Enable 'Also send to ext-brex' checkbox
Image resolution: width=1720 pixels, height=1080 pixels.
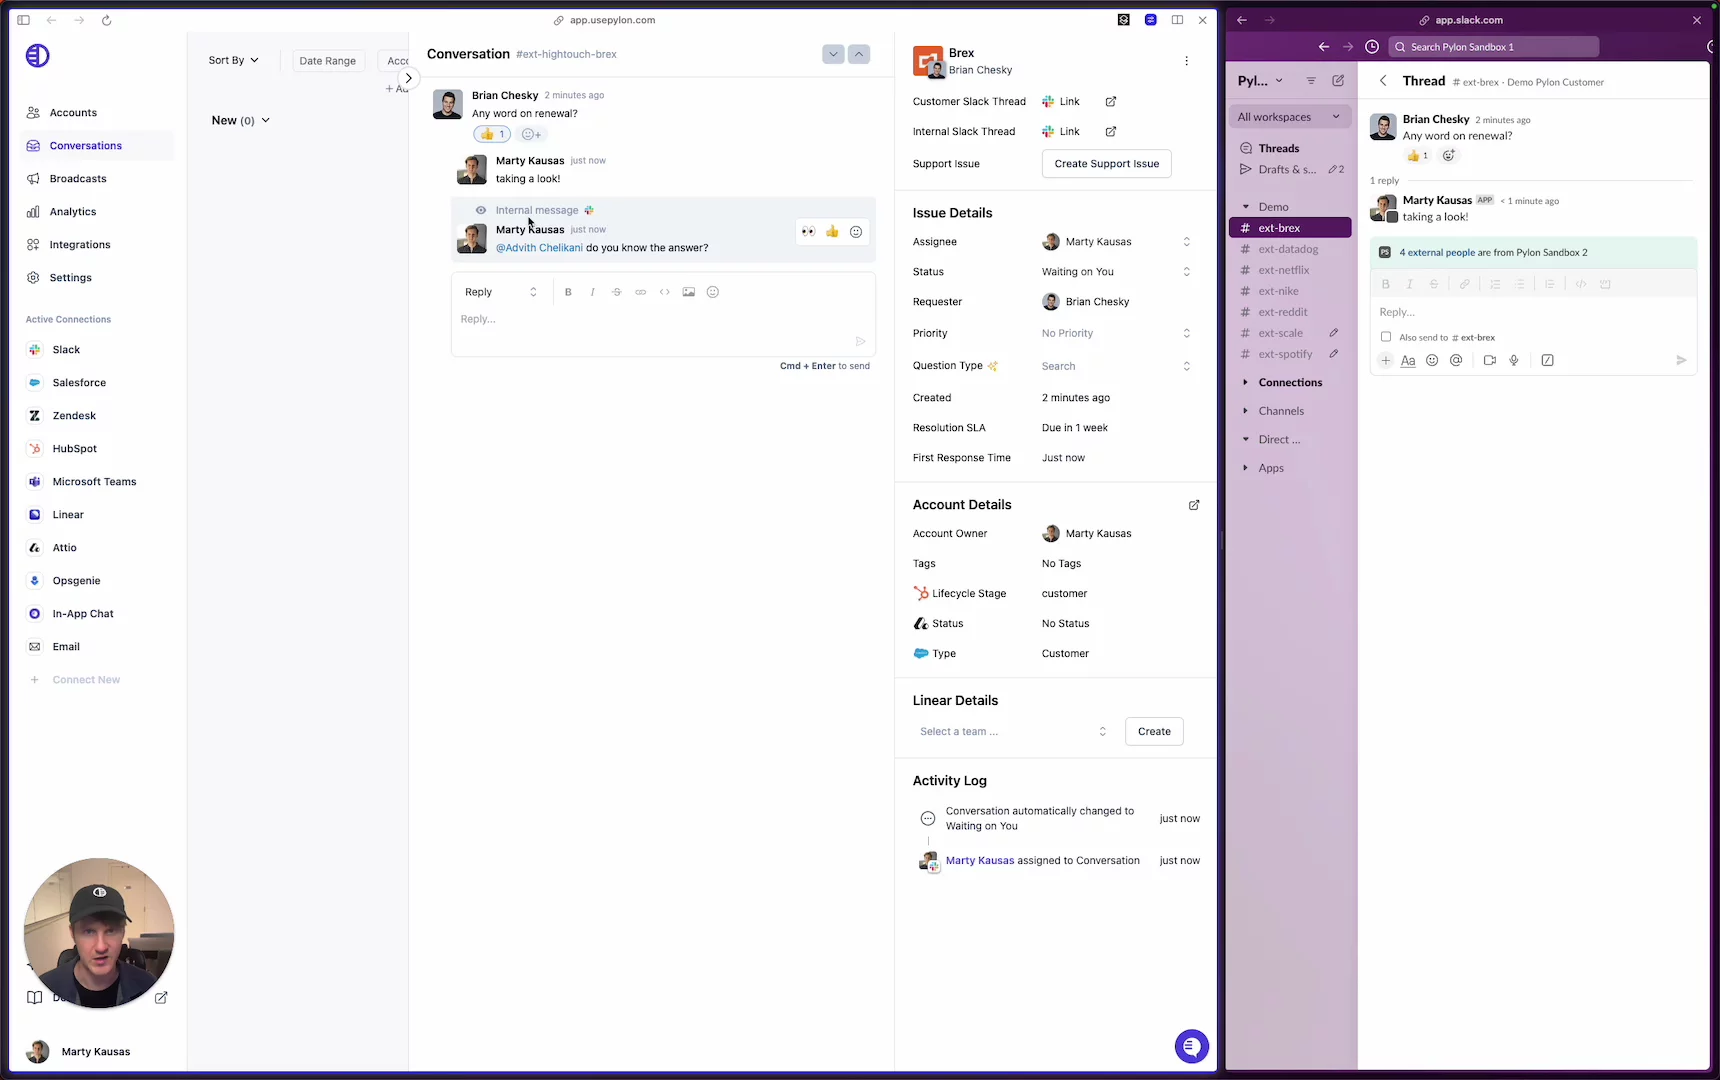(x=1386, y=337)
